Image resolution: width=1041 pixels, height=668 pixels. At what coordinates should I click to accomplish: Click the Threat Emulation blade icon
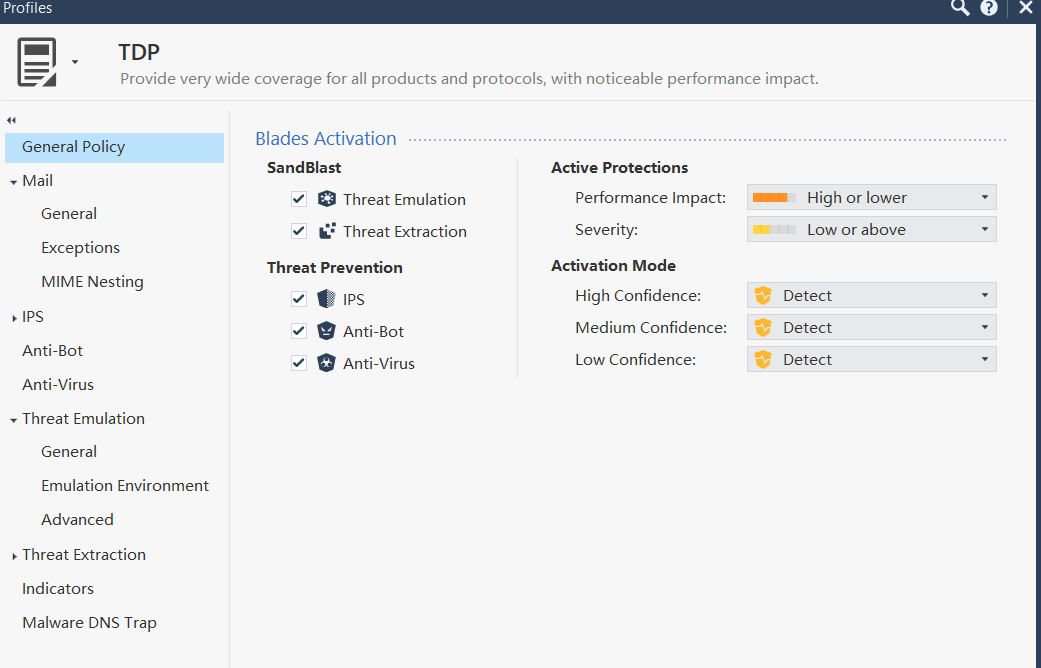[x=327, y=199]
